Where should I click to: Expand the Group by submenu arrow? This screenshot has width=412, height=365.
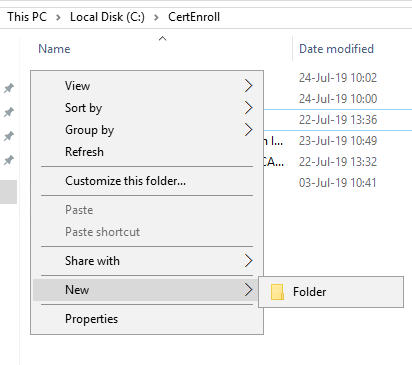248,130
